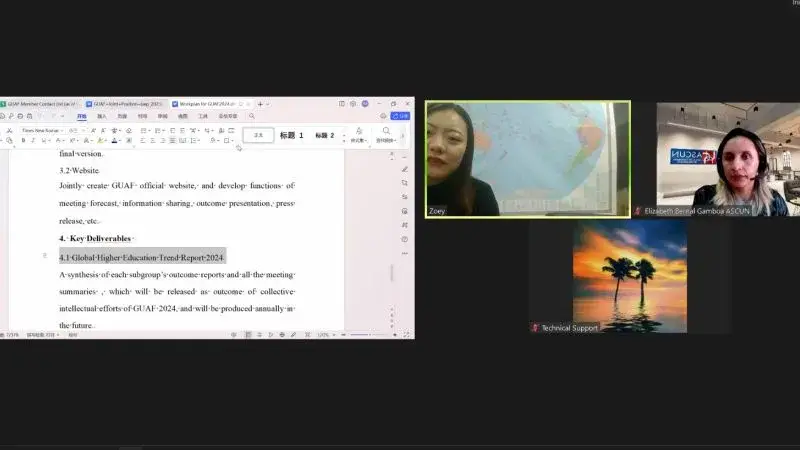Image resolution: width=800 pixels, height=450 pixels.
Task: Select Zoey's video thumbnail
Action: [x=528, y=159]
